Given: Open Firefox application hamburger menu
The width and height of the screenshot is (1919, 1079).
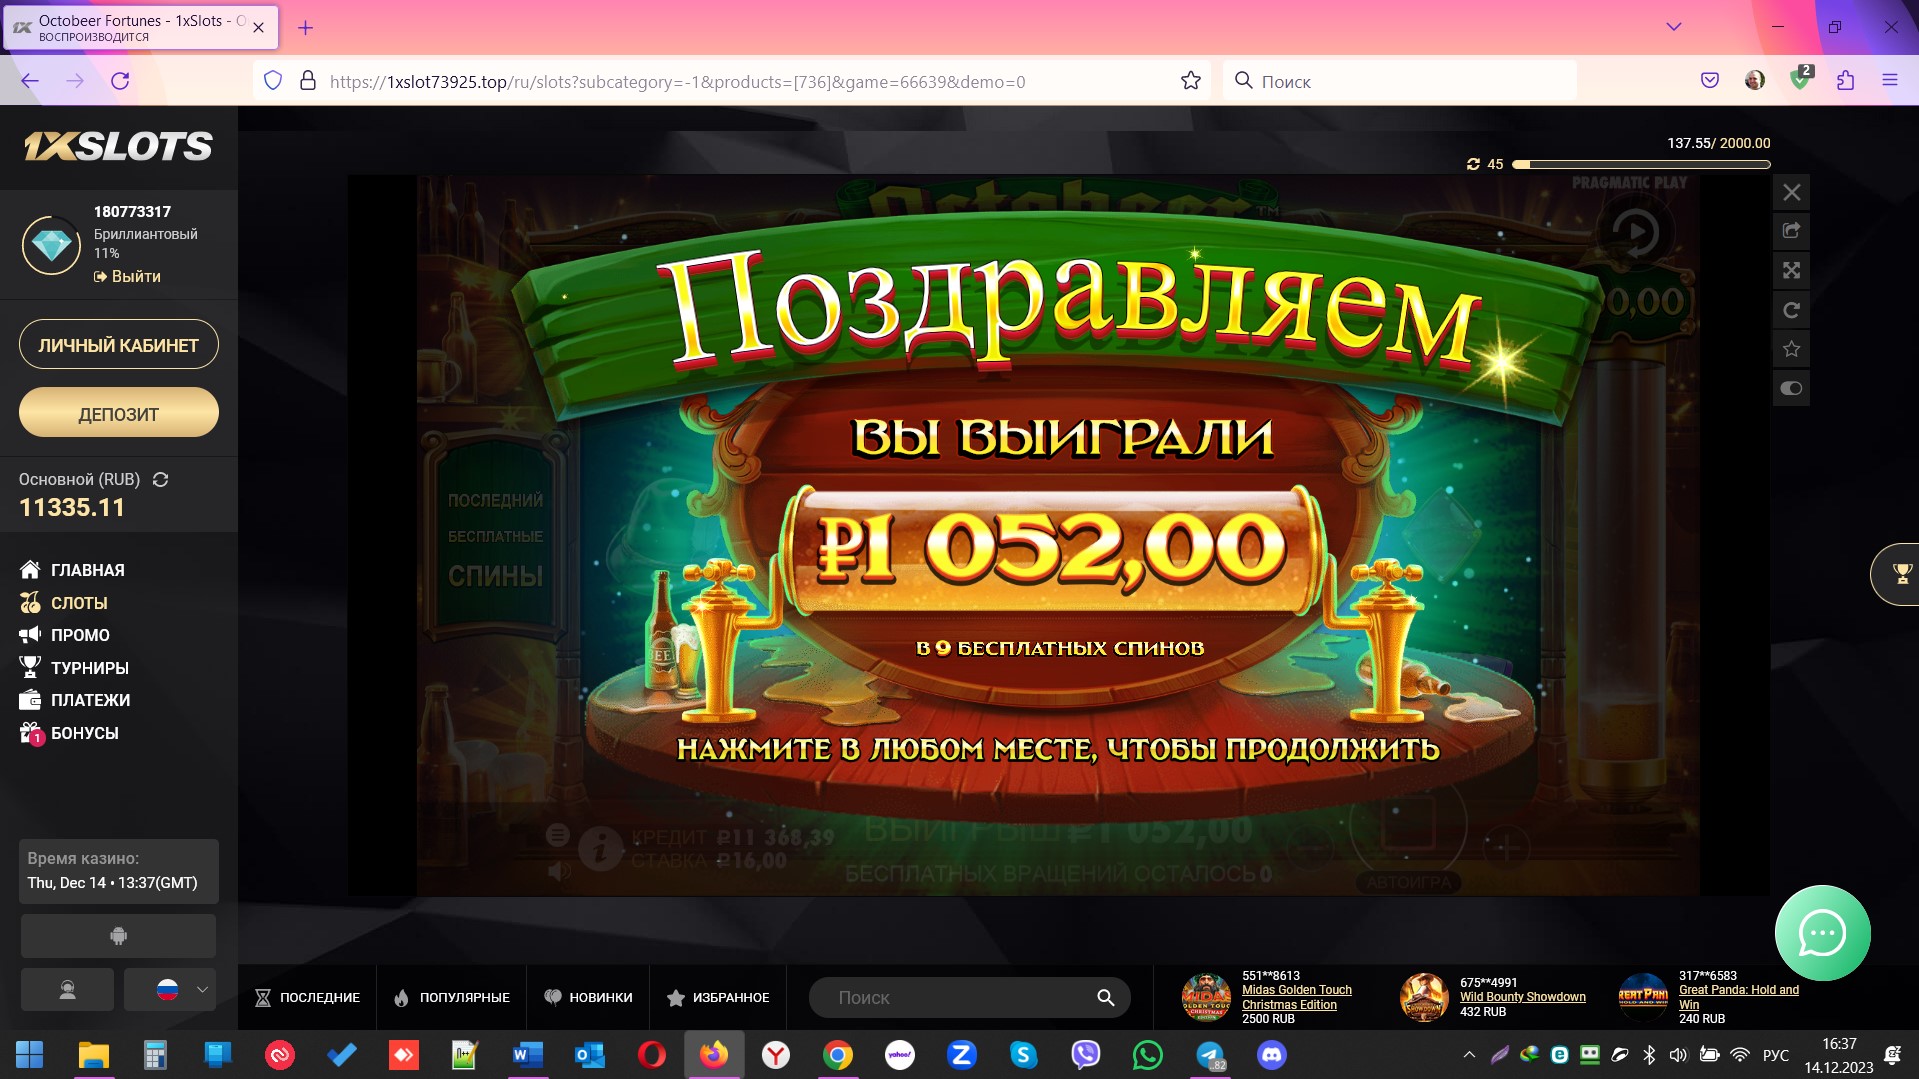Looking at the screenshot, I should 1889,81.
